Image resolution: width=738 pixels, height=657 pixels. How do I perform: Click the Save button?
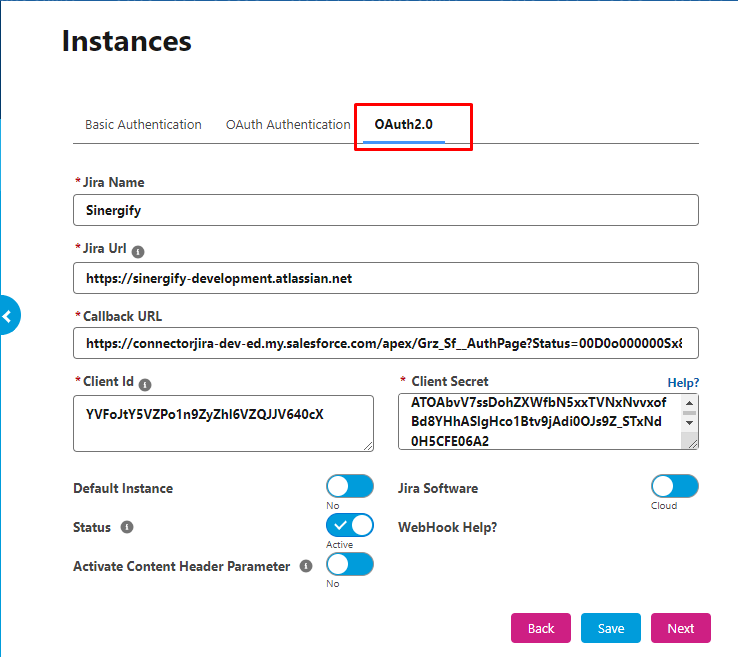pos(610,628)
